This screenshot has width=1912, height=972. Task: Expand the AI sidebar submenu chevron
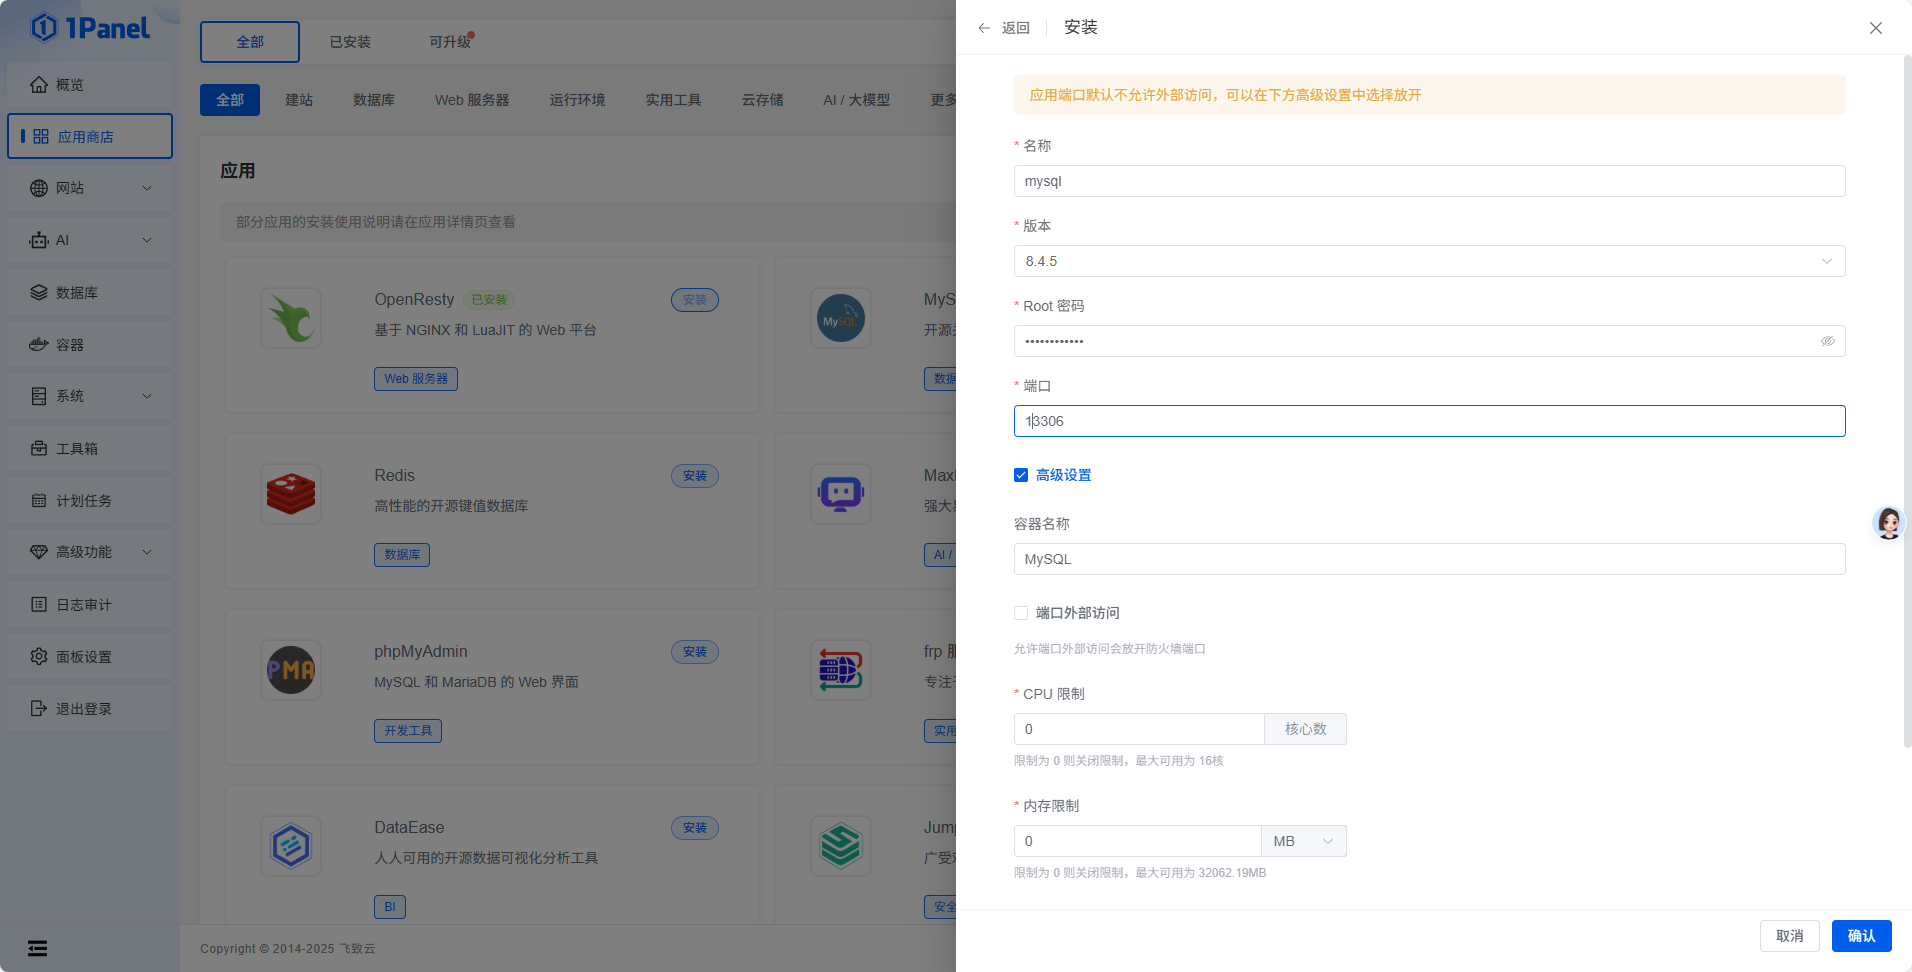click(147, 240)
